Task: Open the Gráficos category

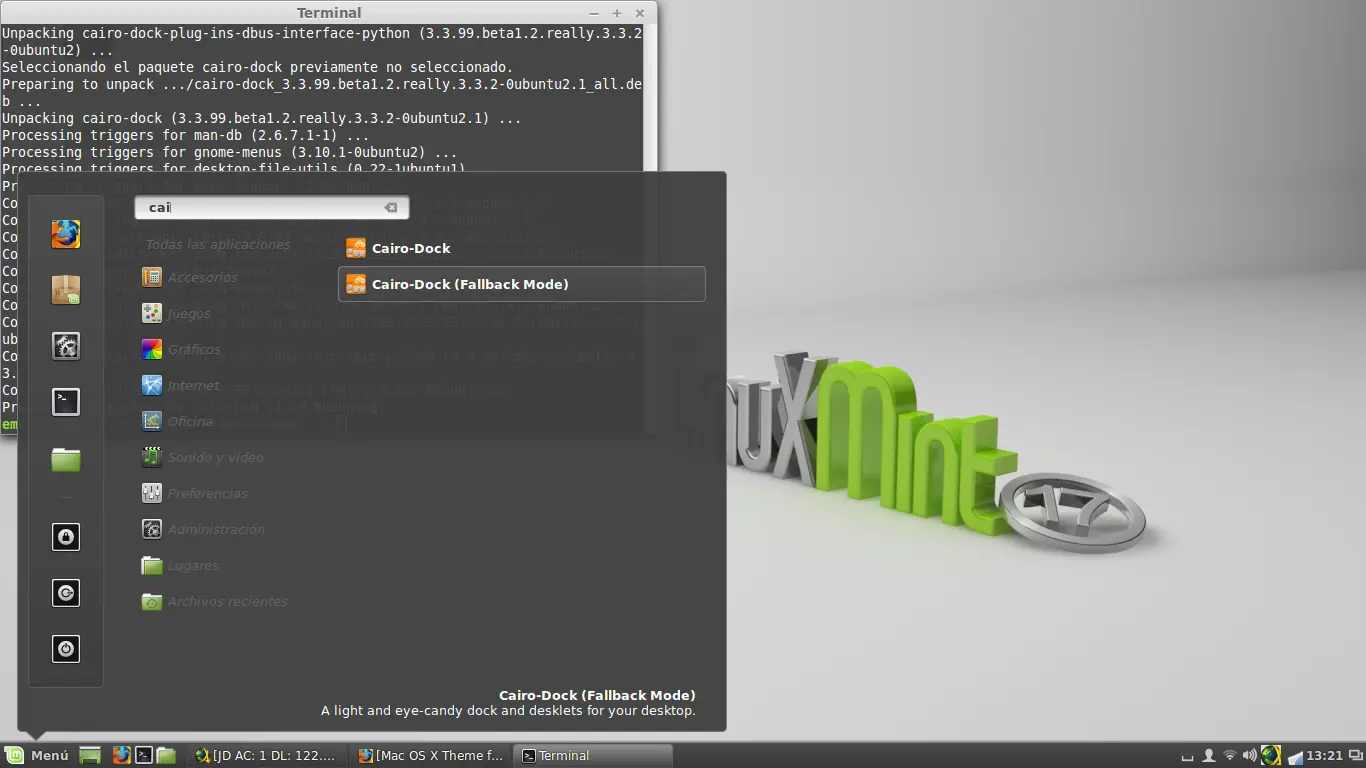Action: 181,349
